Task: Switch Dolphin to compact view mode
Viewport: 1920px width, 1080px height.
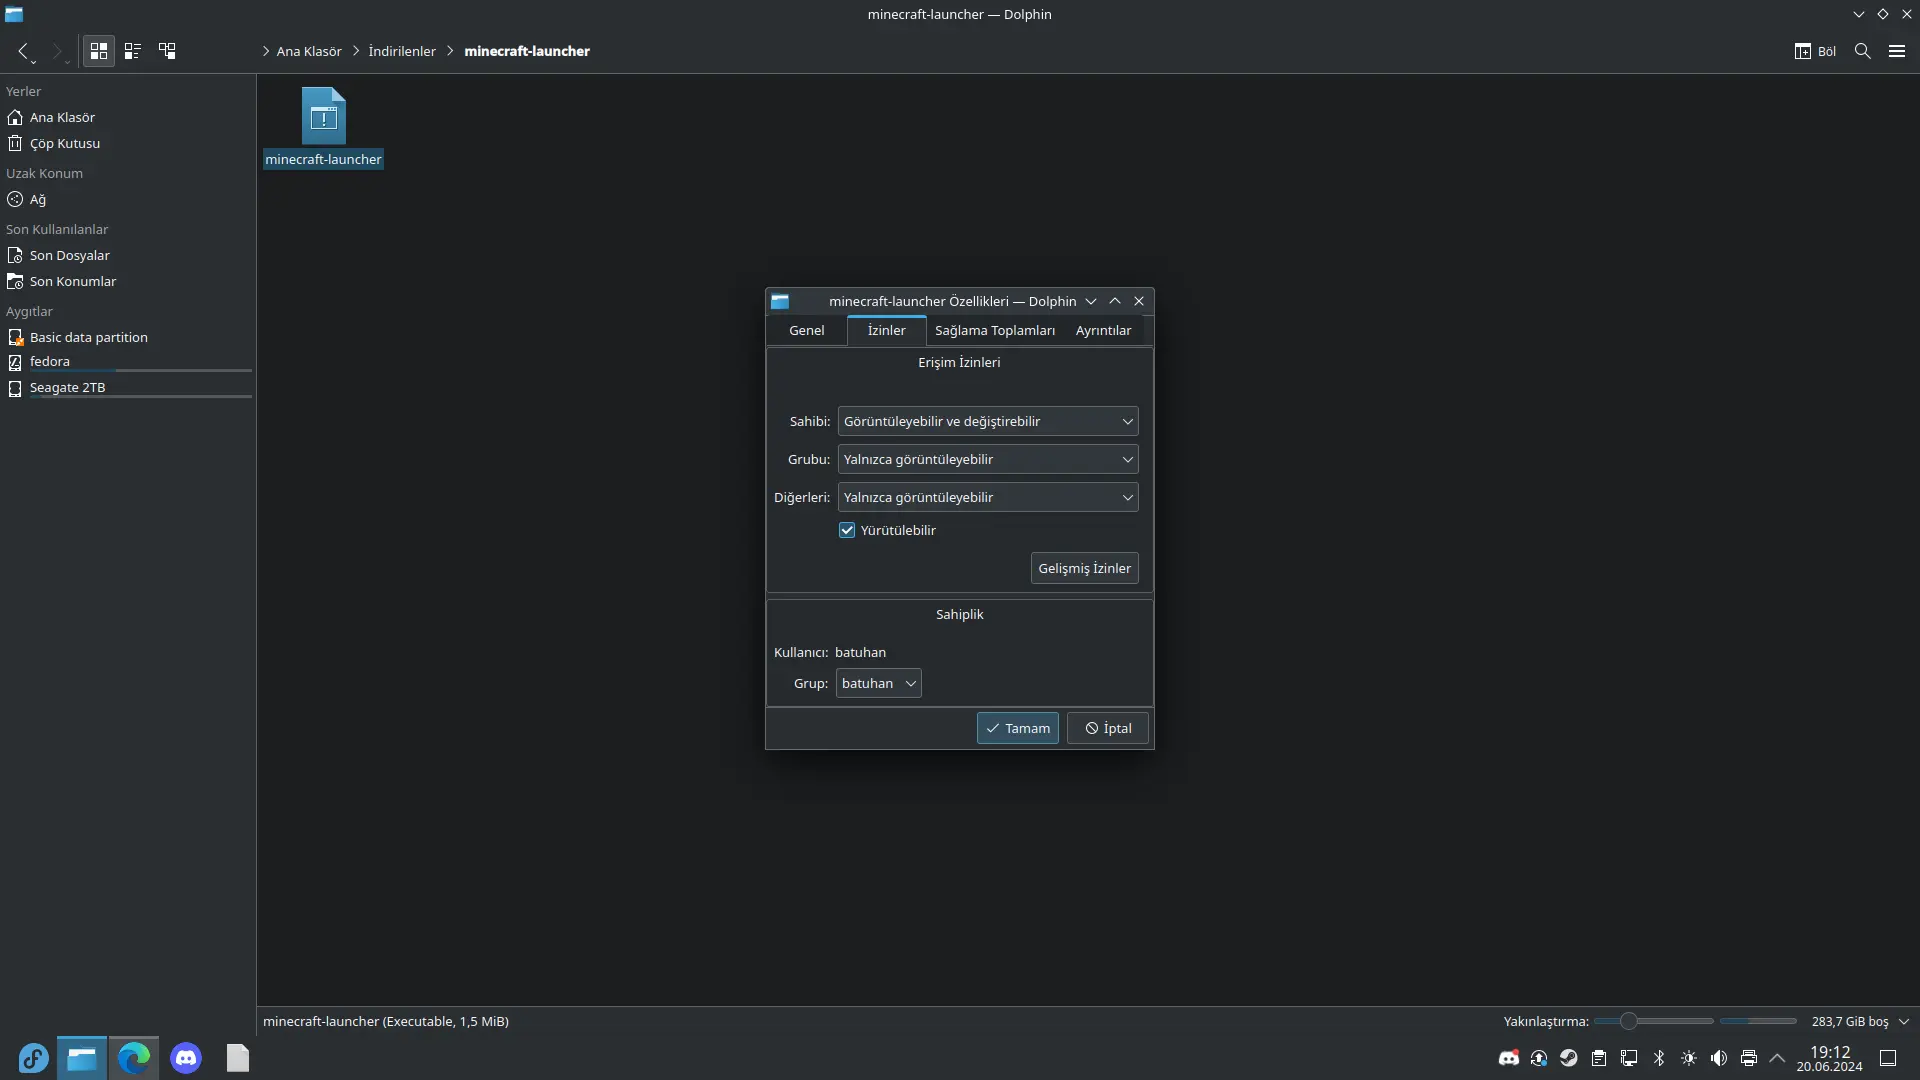Action: (133, 51)
